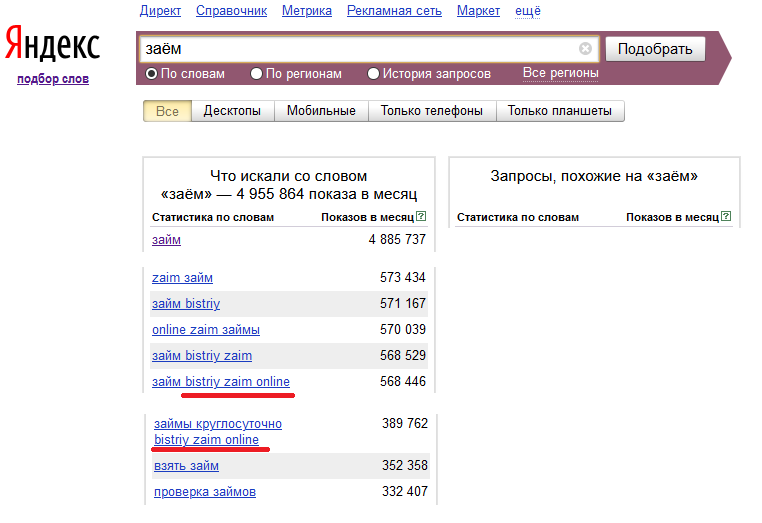Click right panel 'Статистика по словам' column header

tap(518, 217)
